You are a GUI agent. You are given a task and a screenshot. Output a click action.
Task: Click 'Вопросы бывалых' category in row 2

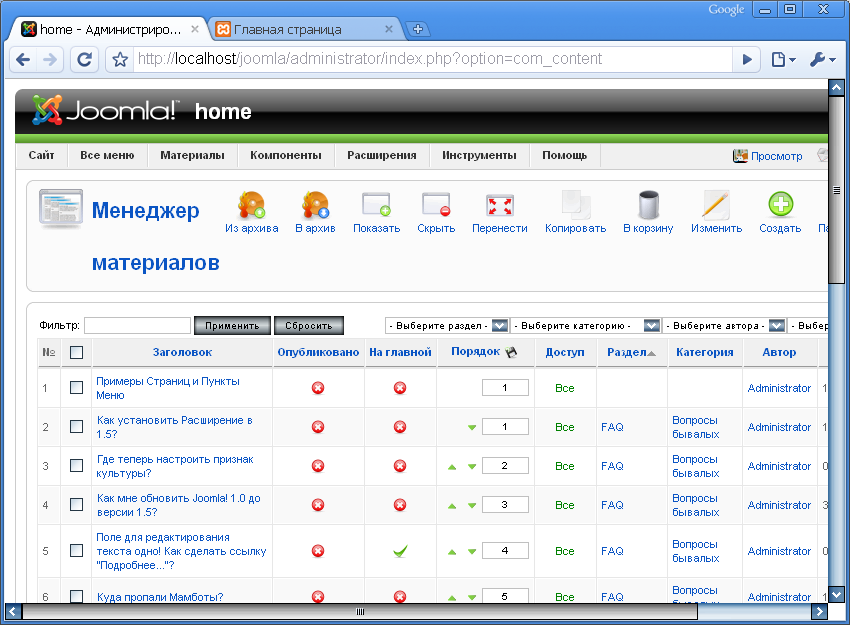click(x=696, y=427)
